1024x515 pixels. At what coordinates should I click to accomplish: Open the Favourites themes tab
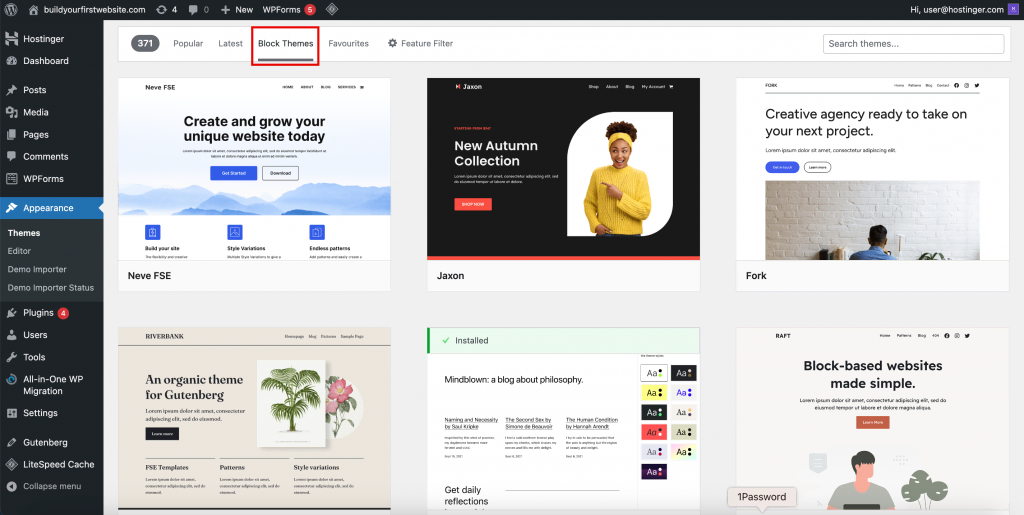(348, 44)
